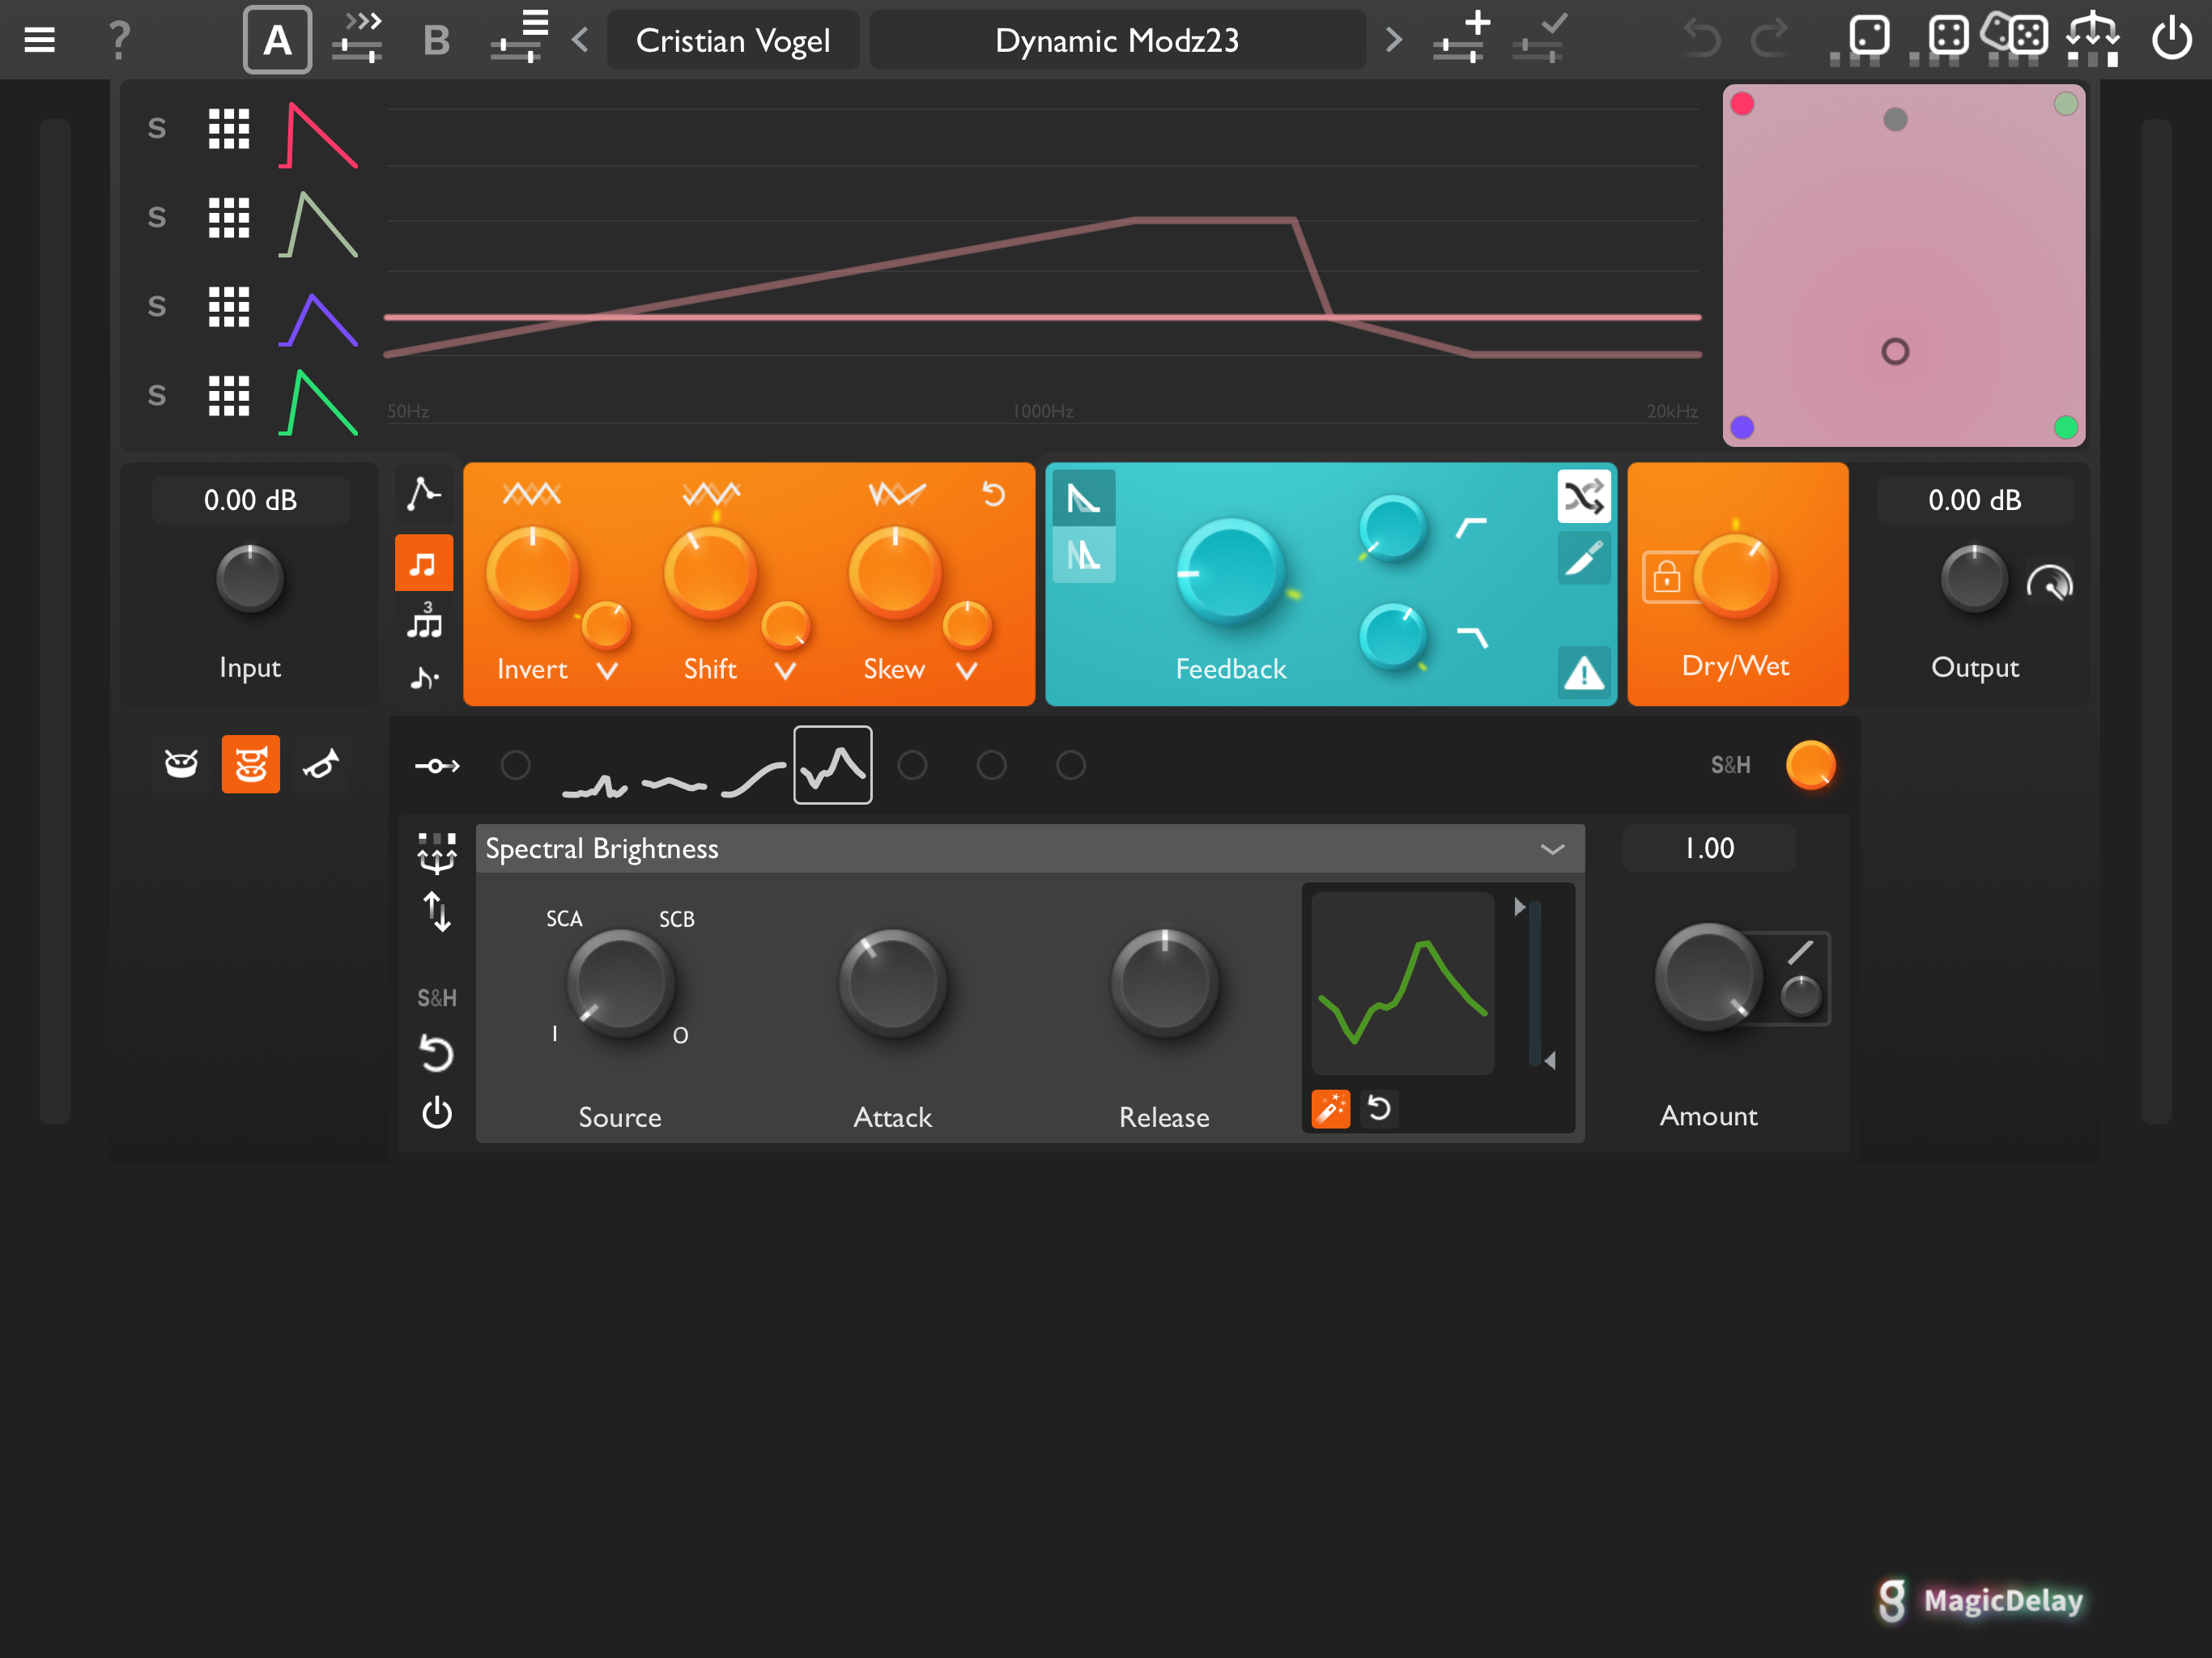The height and width of the screenshot is (1658, 2212).
Task: Switch to preset slot B
Action: point(436,40)
